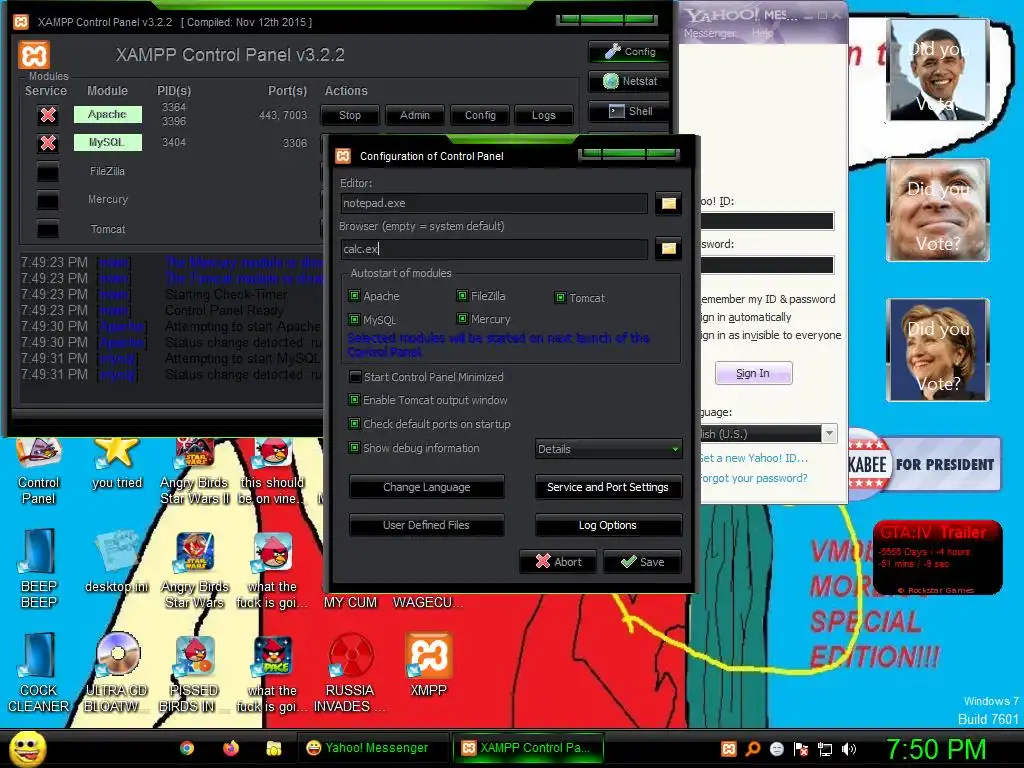Open Service and Port Settings
The image size is (1024, 768).
coord(608,487)
